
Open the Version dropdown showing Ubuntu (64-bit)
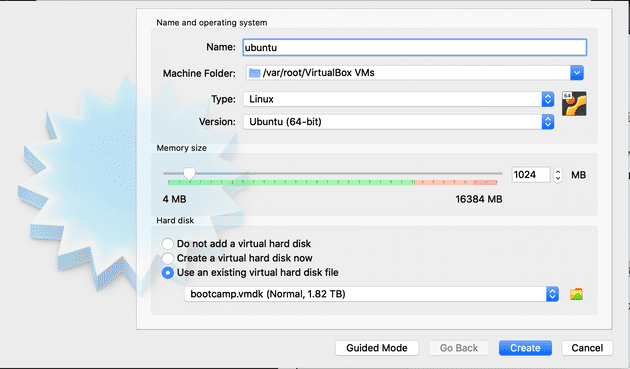pos(399,122)
